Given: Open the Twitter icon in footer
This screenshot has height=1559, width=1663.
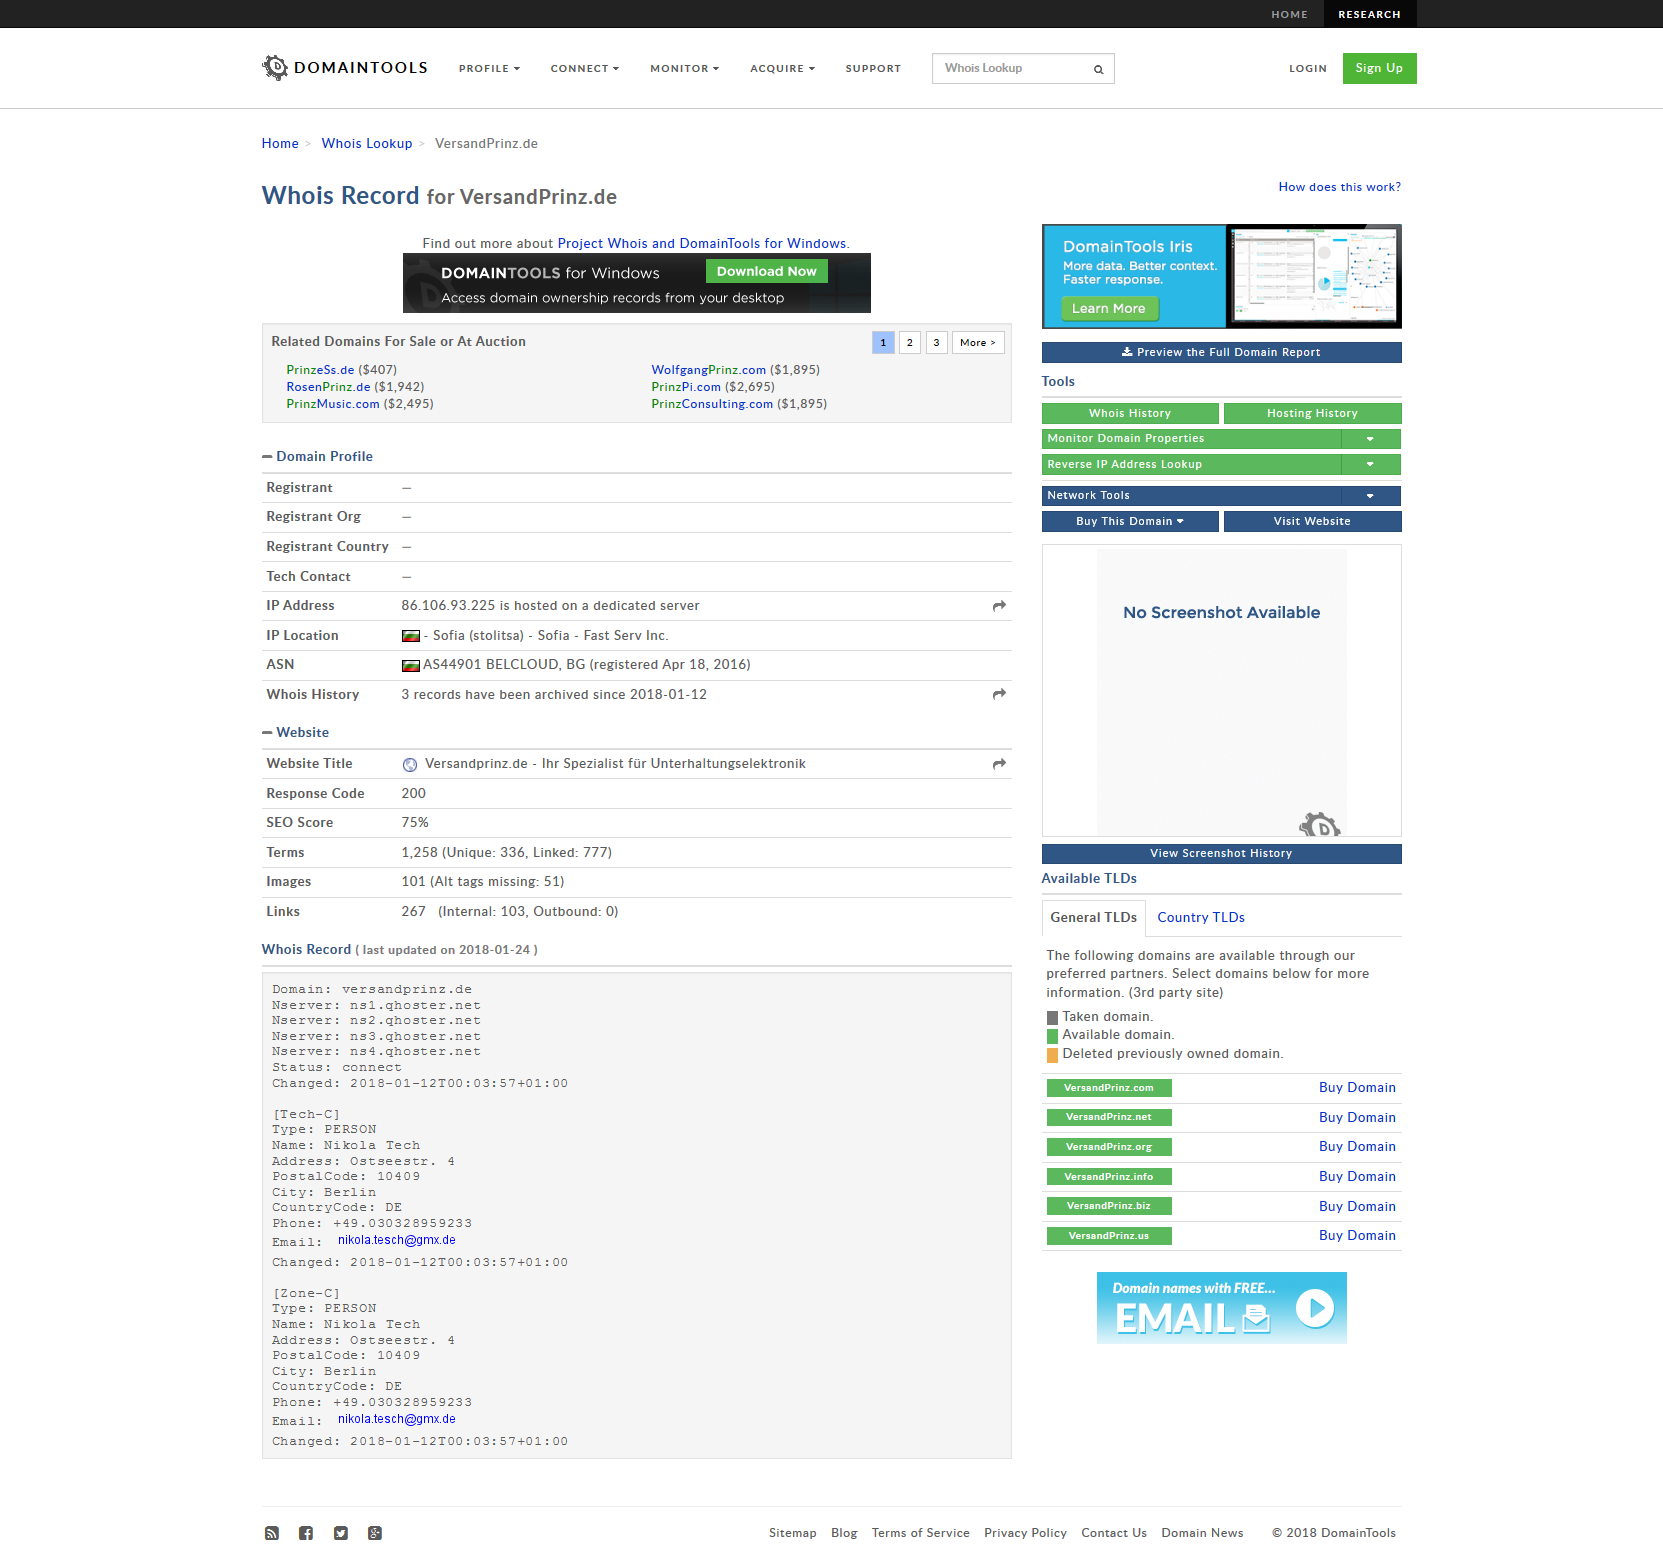Looking at the screenshot, I should click(x=341, y=1533).
